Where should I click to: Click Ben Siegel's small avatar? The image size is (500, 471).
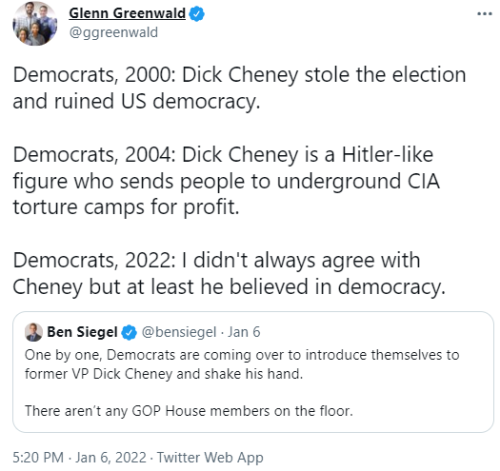[34, 332]
